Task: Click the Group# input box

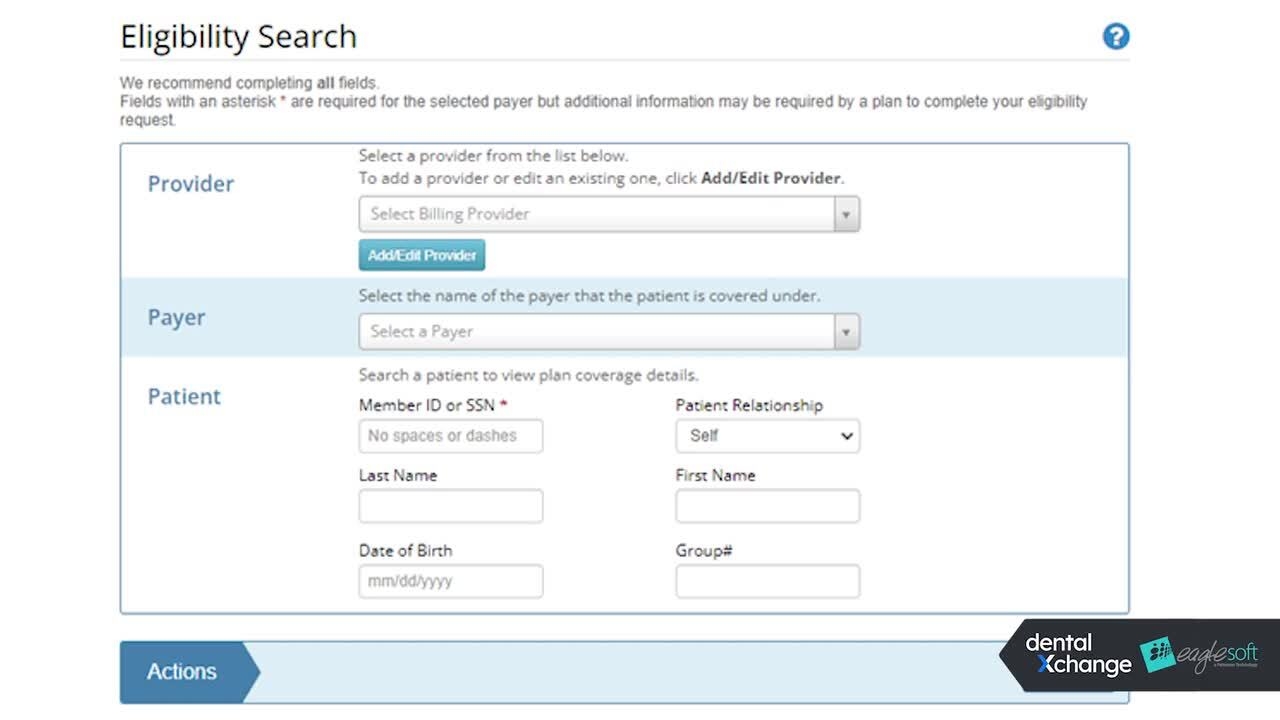Action: (767, 581)
